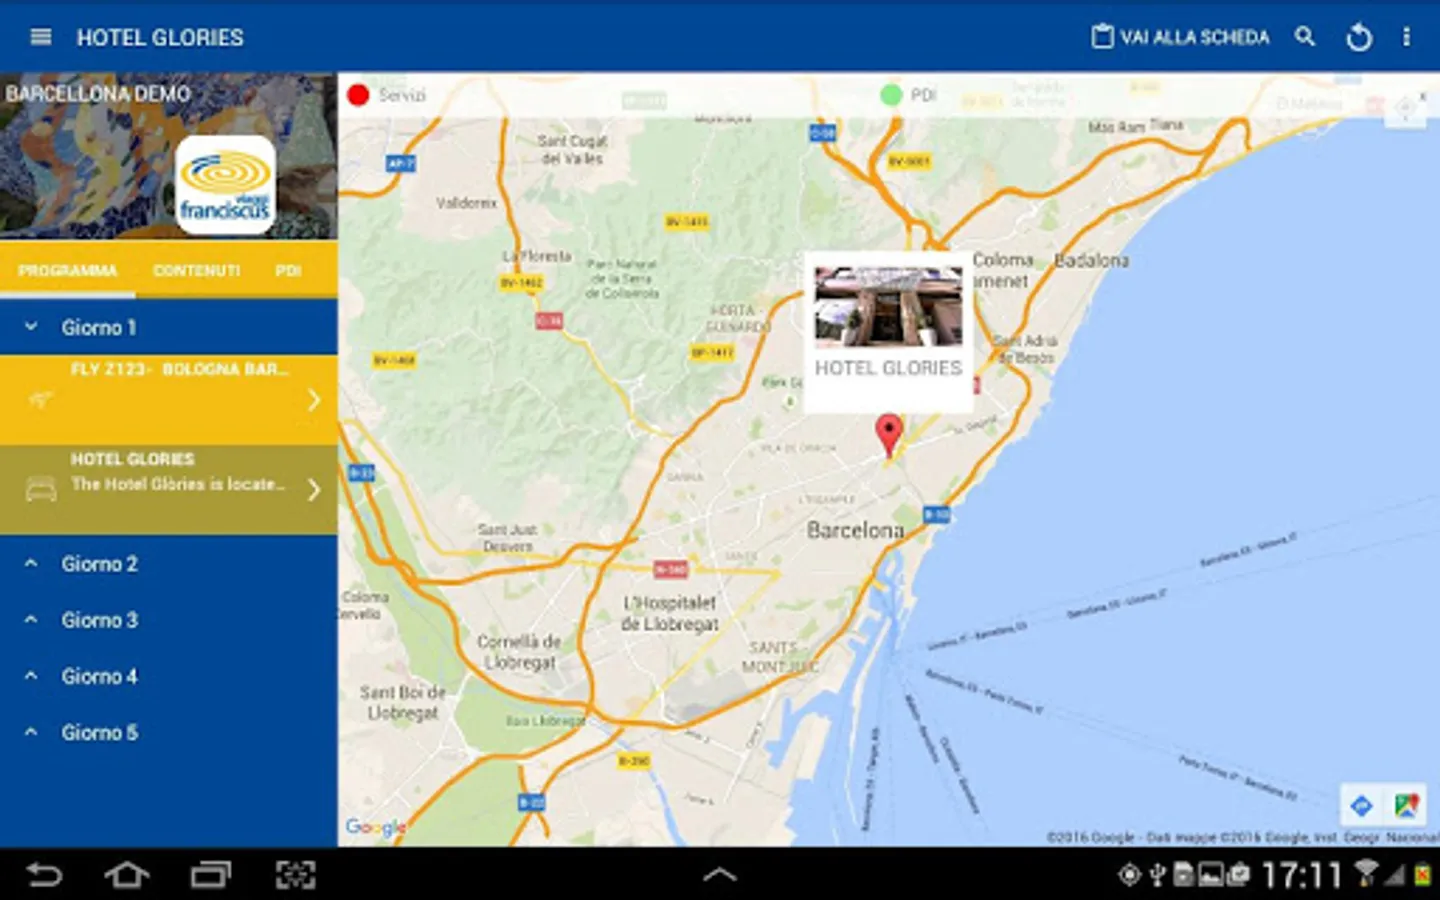Open the hamburger navigation menu

coord(41,37)
